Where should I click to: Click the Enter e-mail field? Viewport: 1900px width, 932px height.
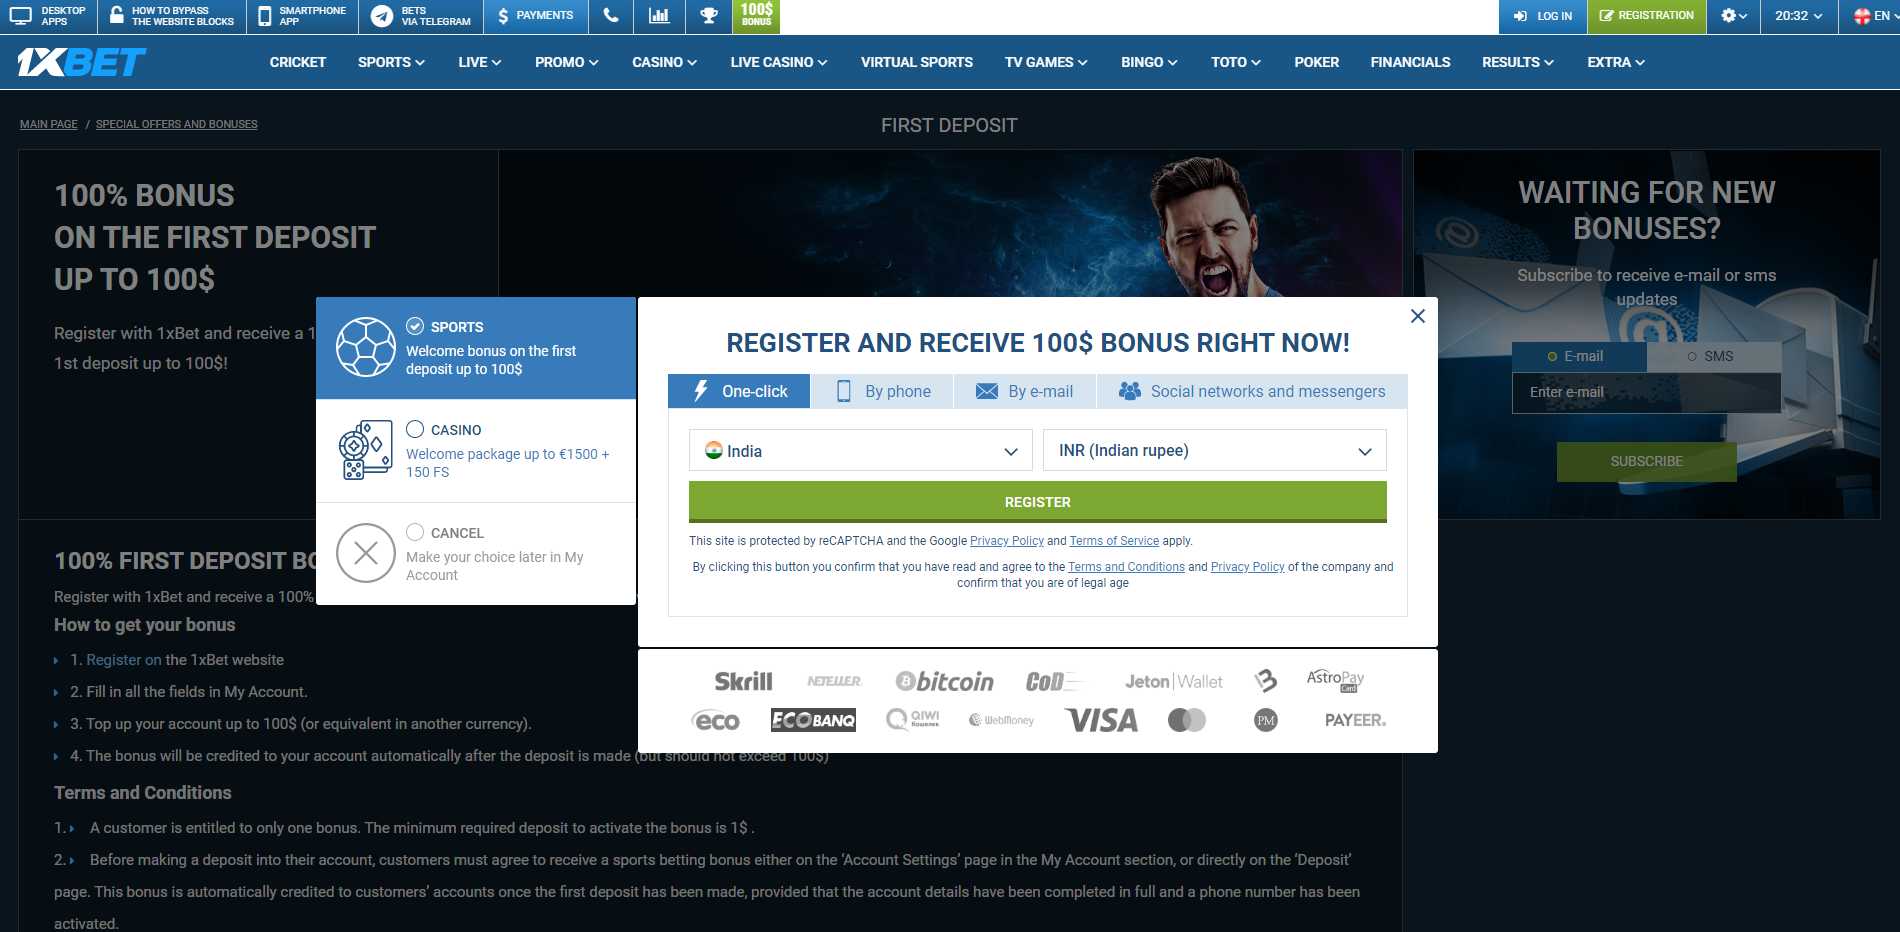click(x=1647, y=393)
